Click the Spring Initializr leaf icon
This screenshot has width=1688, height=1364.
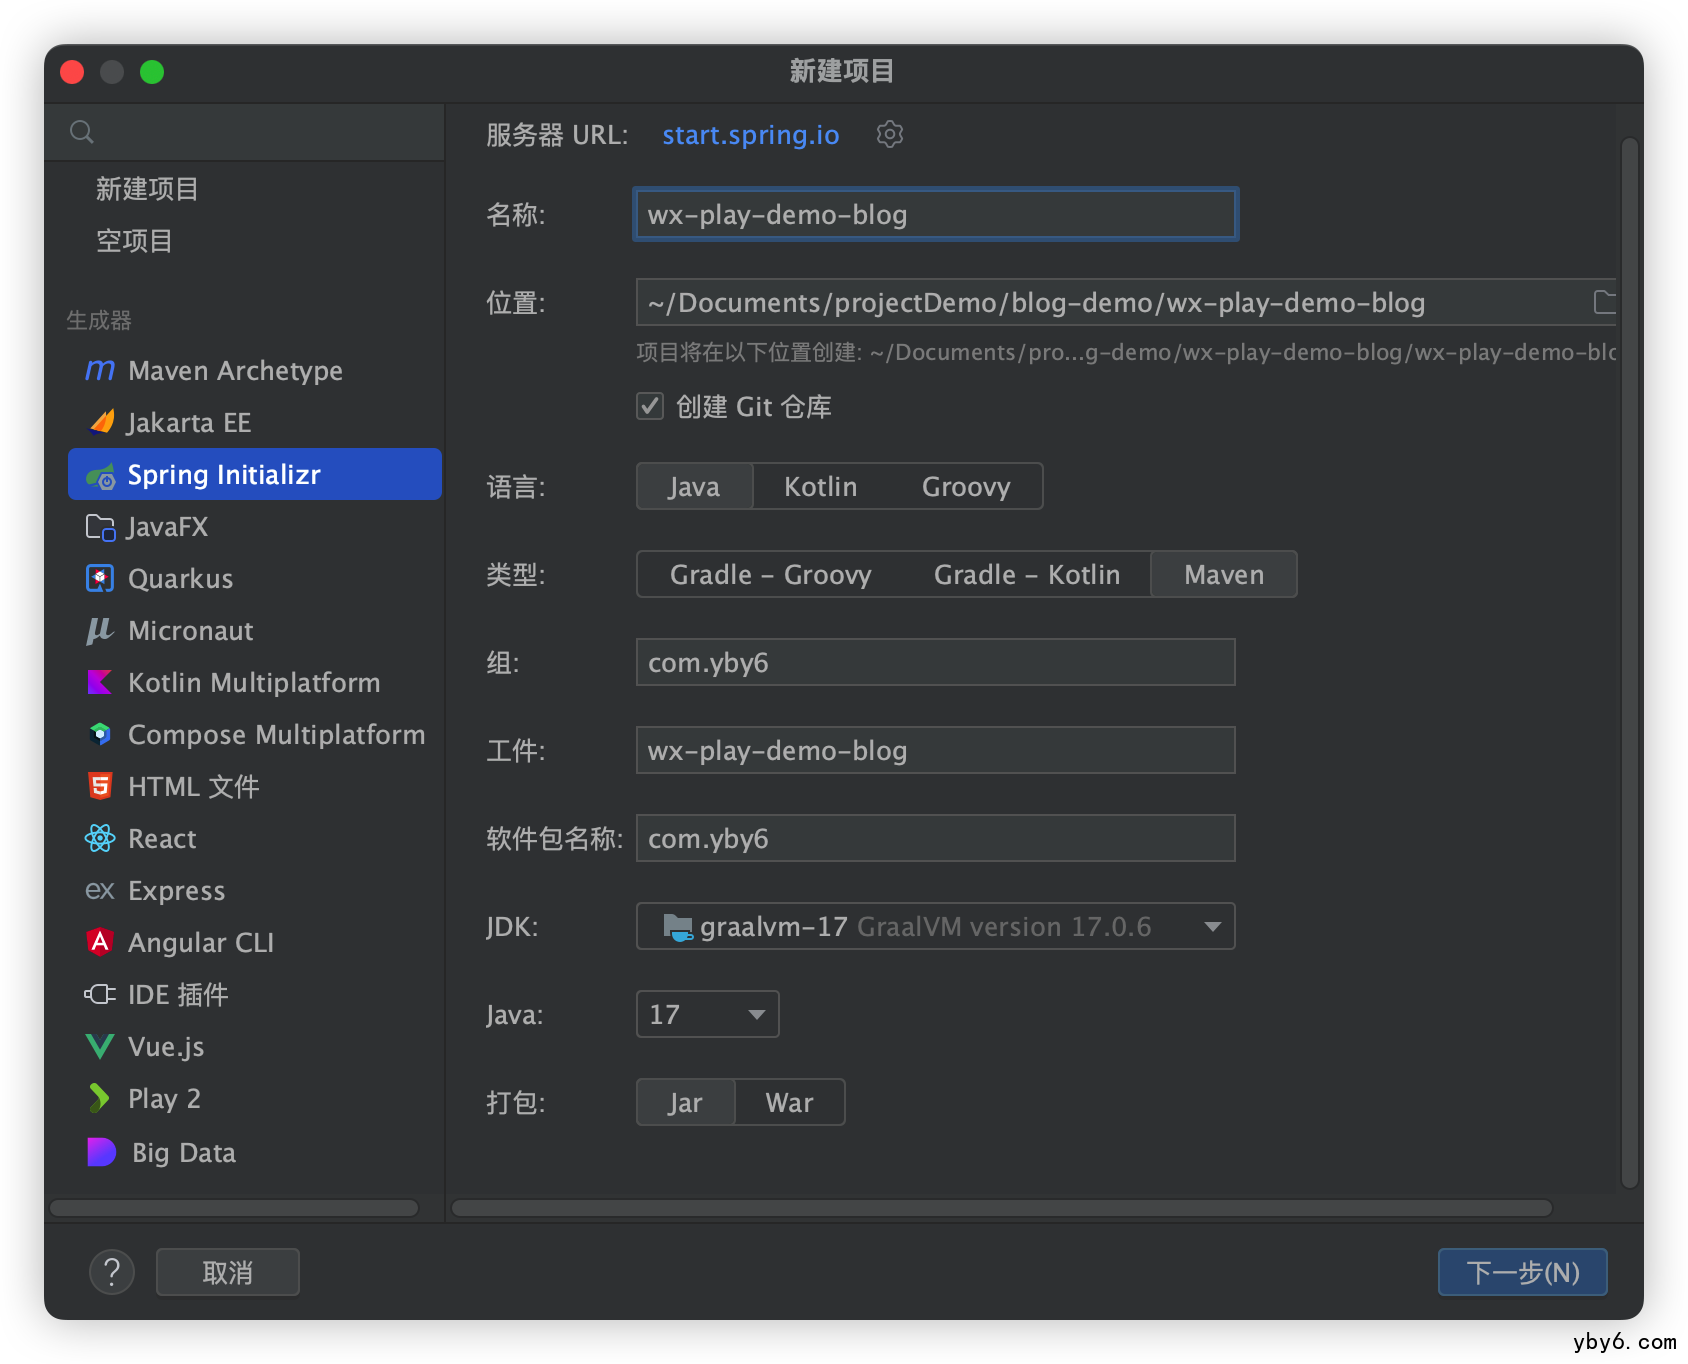[100, 475]
